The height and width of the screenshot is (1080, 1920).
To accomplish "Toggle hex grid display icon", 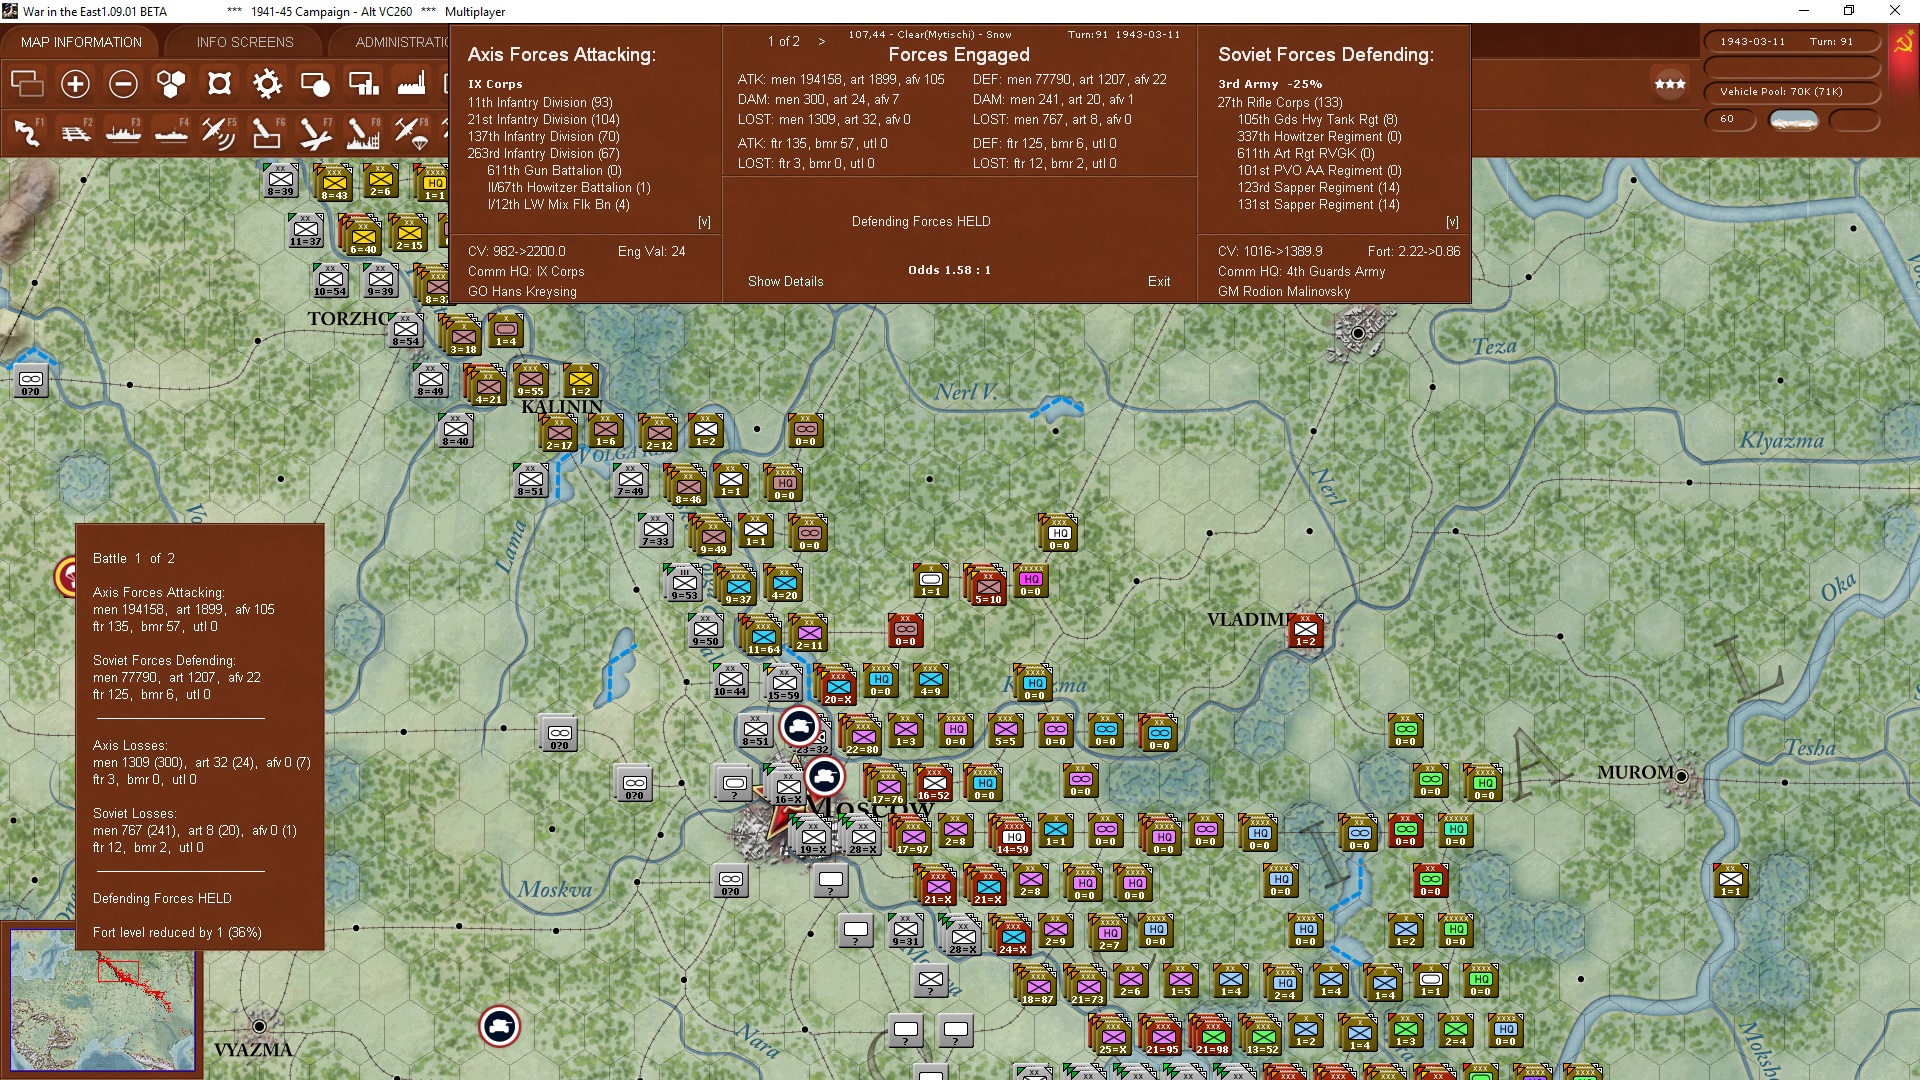I will pyautogui.click(x=171, y=84).
